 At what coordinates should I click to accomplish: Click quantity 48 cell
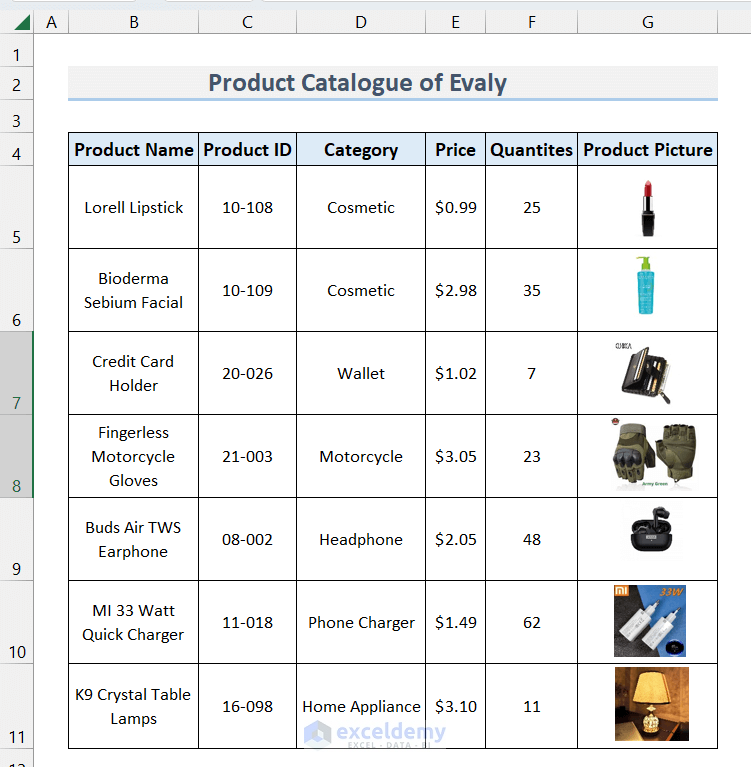pyautogui.click(x=531, y=539)
